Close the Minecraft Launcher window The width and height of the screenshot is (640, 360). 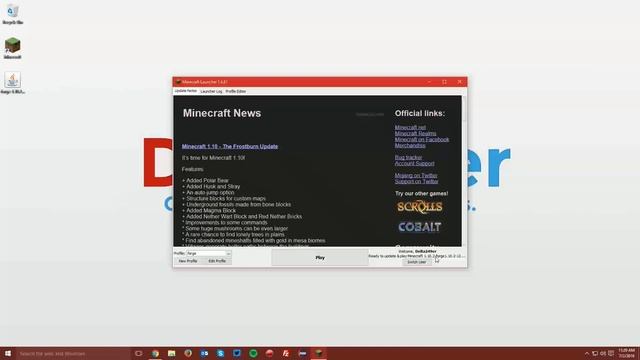click(x=460, y=82)
